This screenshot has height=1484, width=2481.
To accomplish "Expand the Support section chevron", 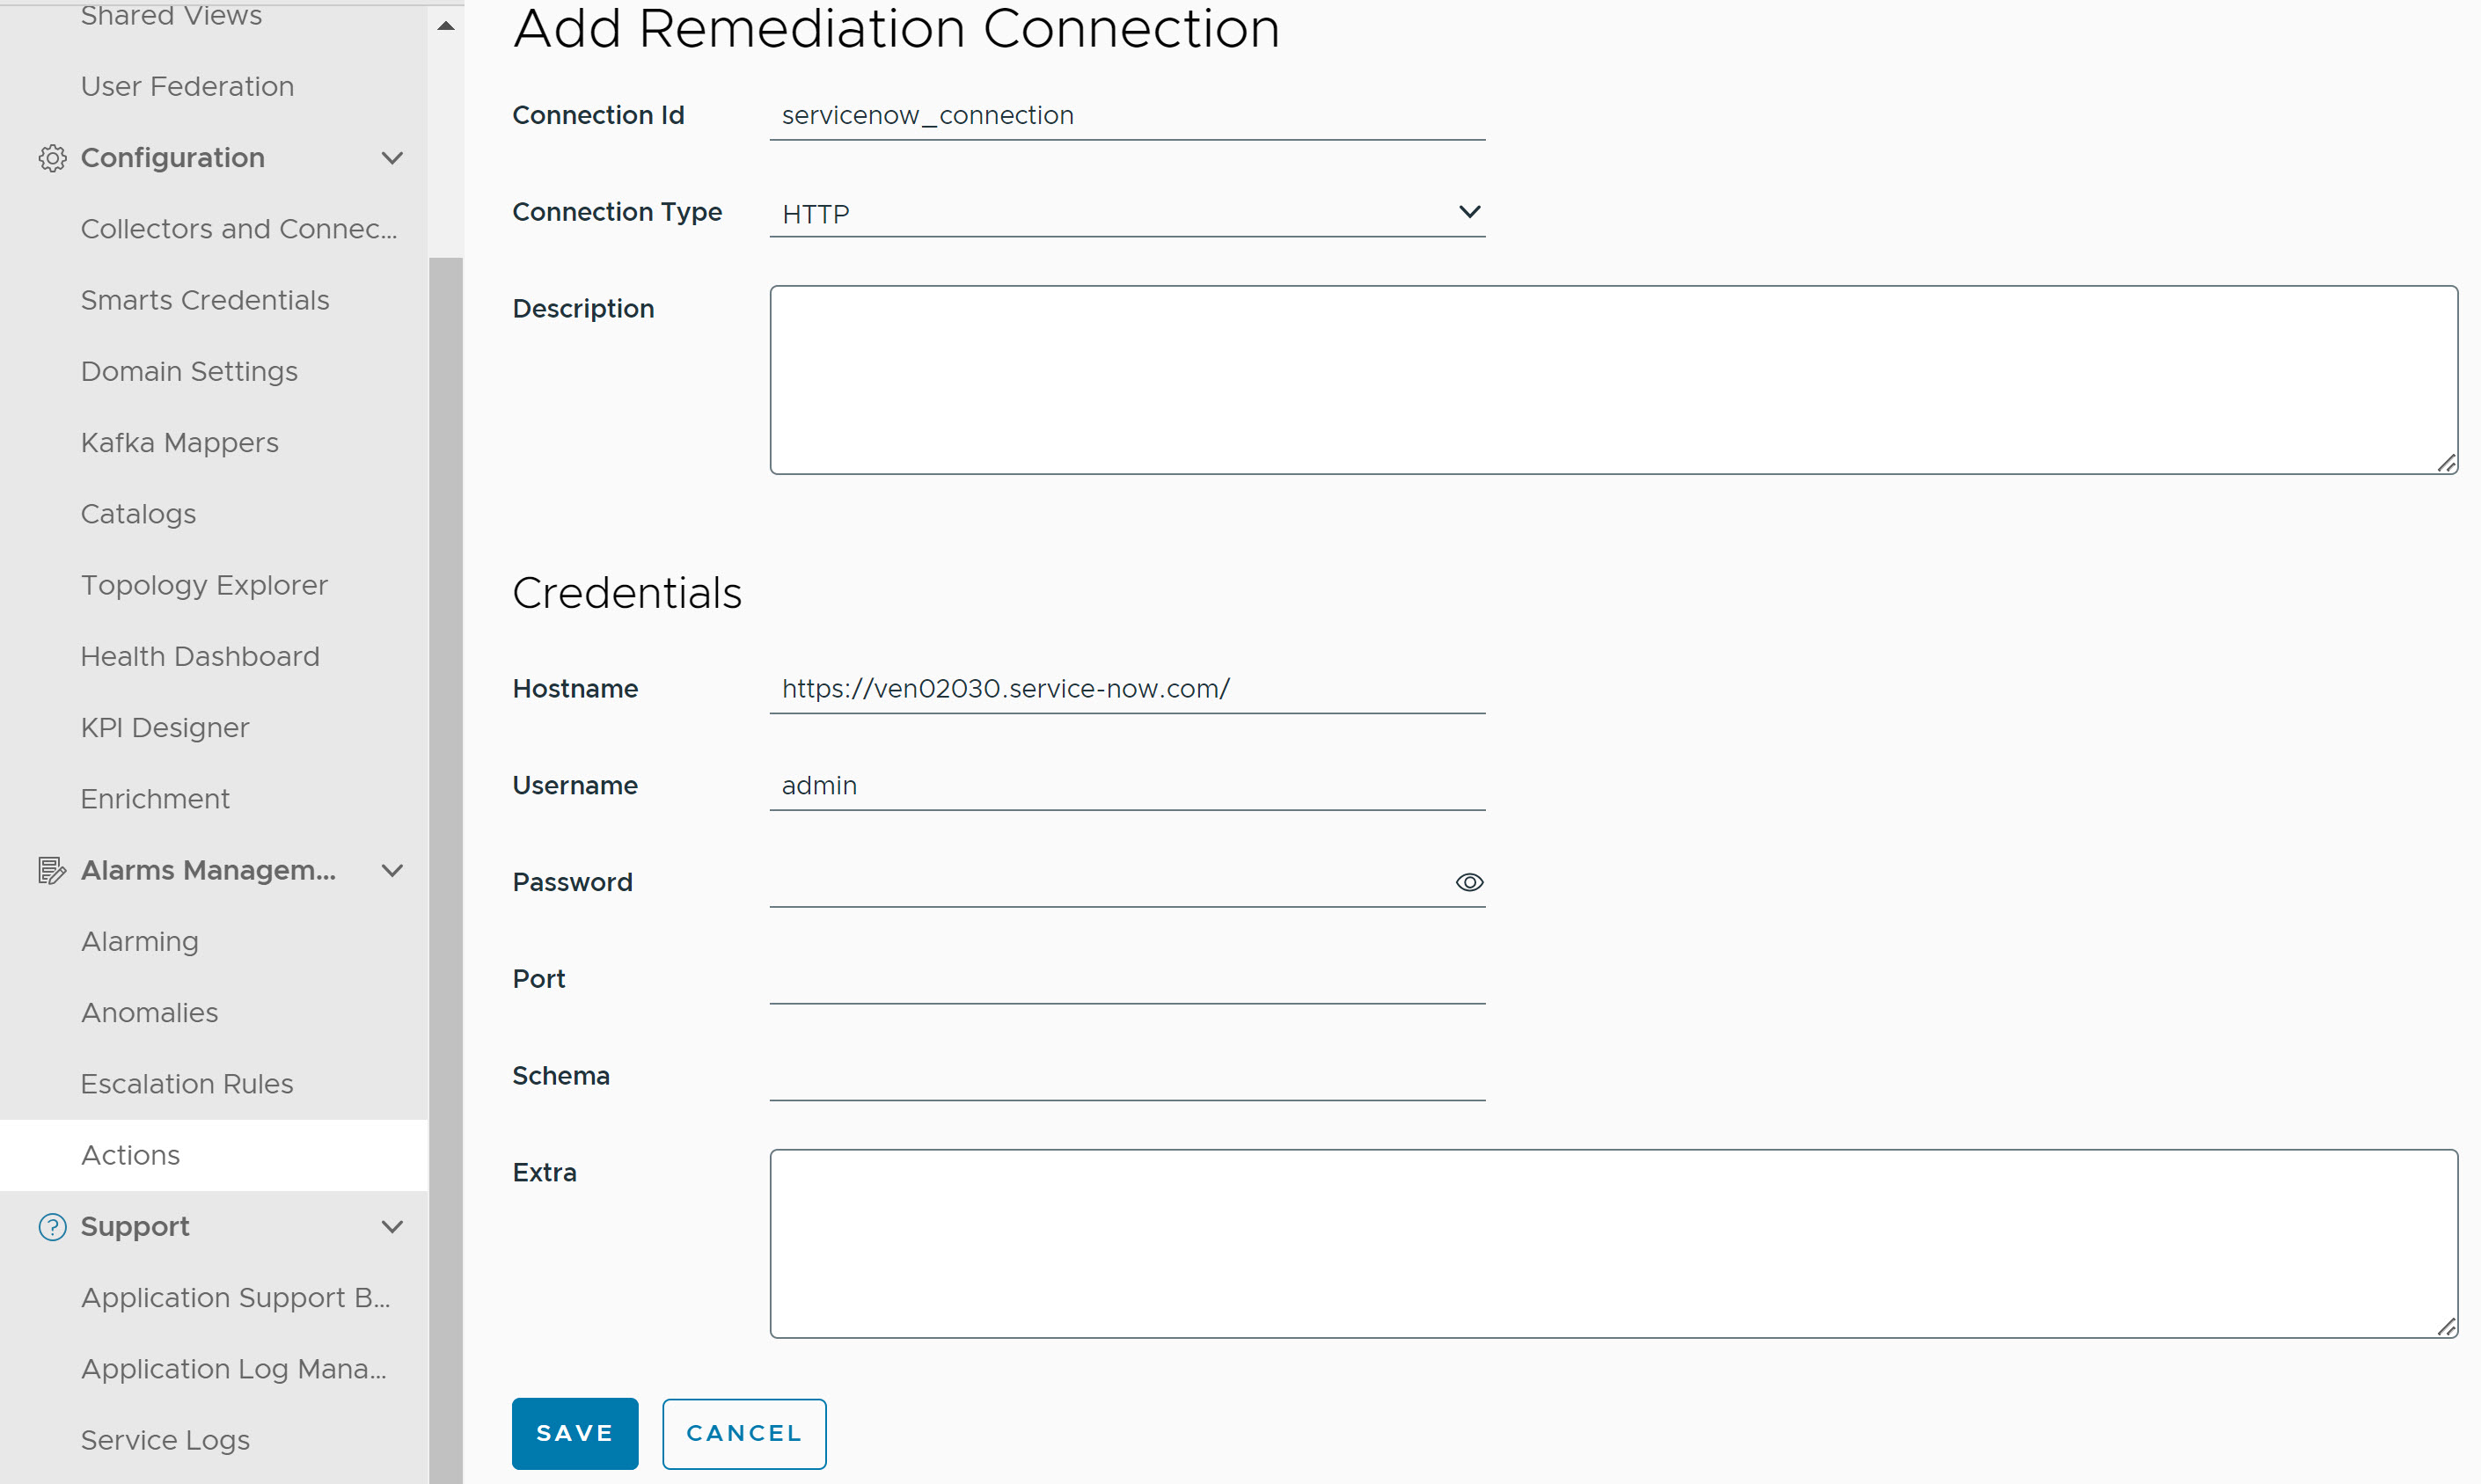I will [391, 1226].
